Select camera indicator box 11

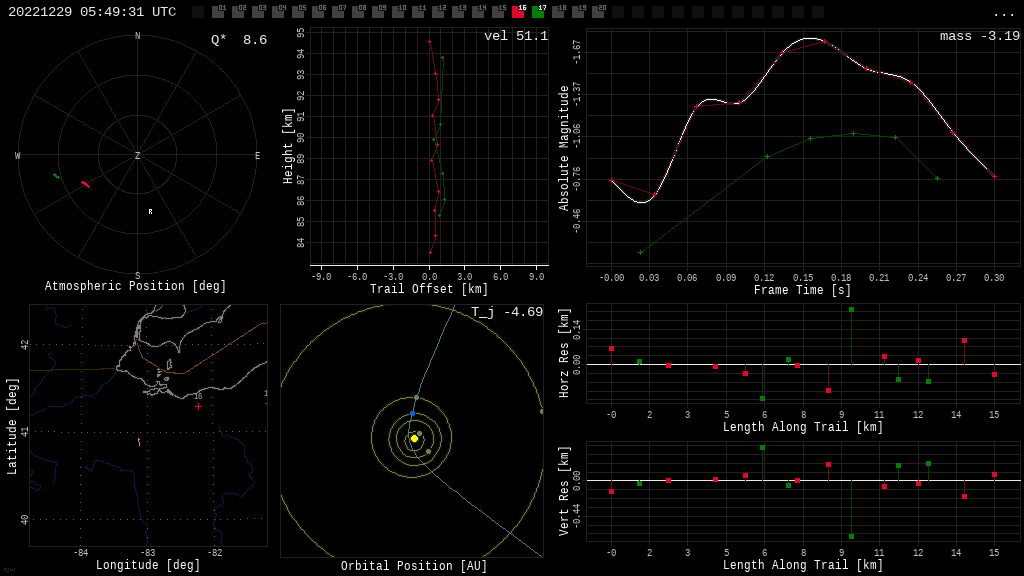[418, 12]
